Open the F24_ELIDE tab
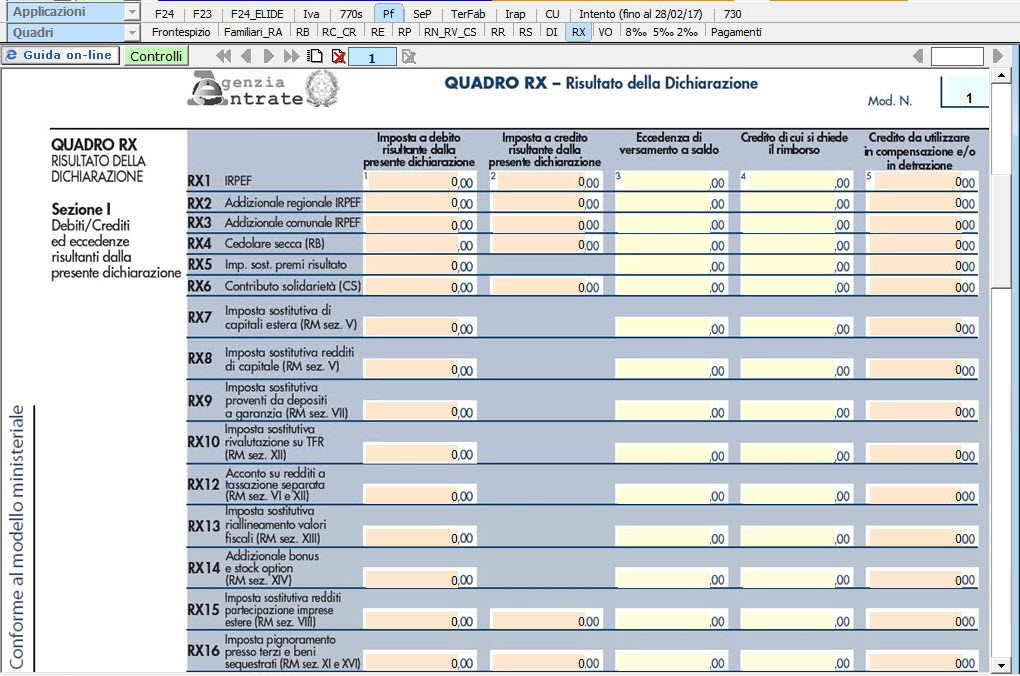Viewport: 1020px width, 676px height. [x=257, y=14]
